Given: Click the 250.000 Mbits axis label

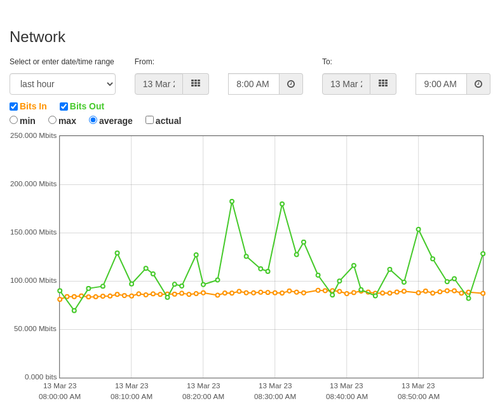Looking at the screenshot, I should 33,136.
